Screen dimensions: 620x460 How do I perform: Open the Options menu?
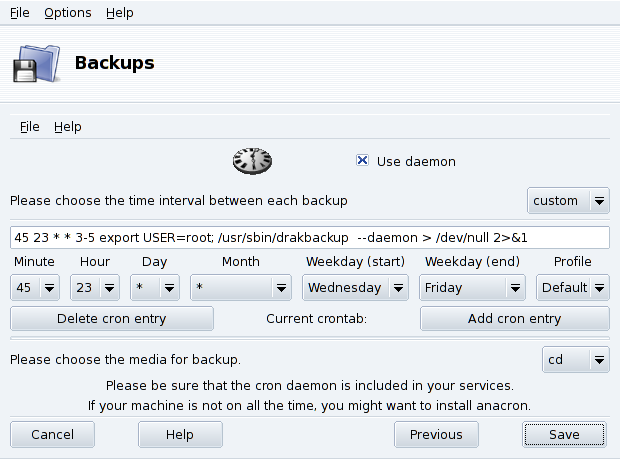coord(68,13)
